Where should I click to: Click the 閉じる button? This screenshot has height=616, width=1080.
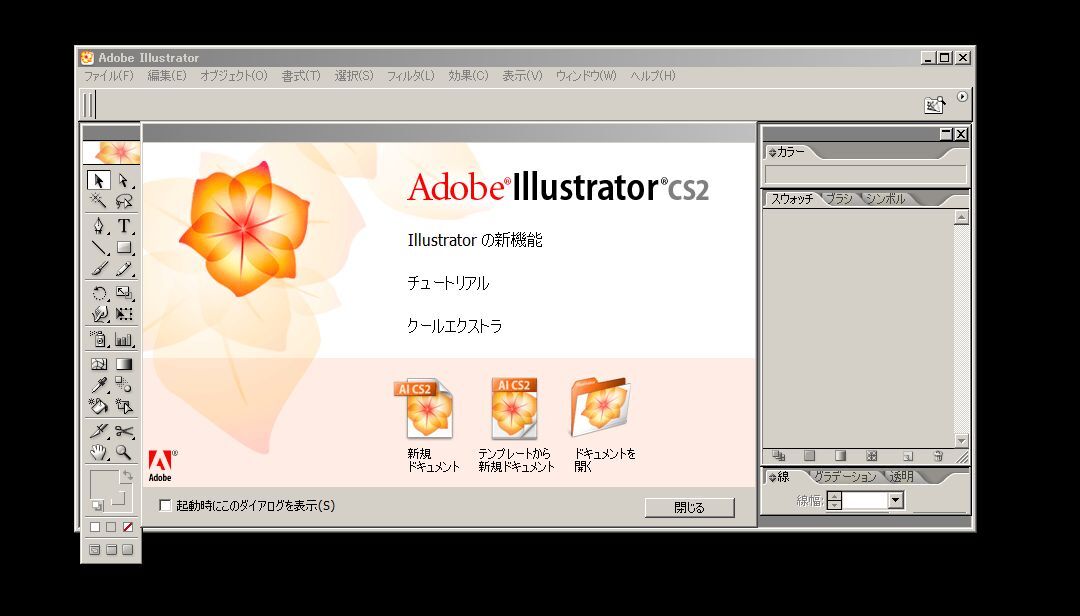[689, 508]
